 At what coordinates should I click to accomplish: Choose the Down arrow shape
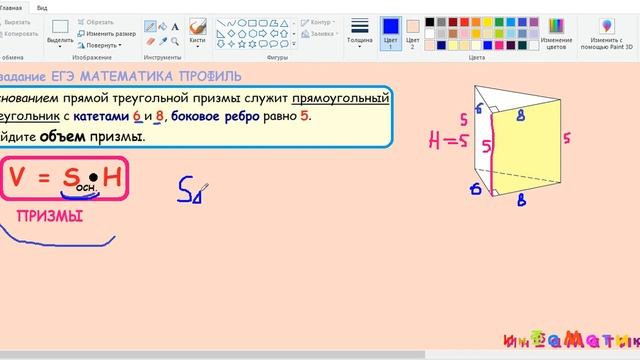point(221,44)
